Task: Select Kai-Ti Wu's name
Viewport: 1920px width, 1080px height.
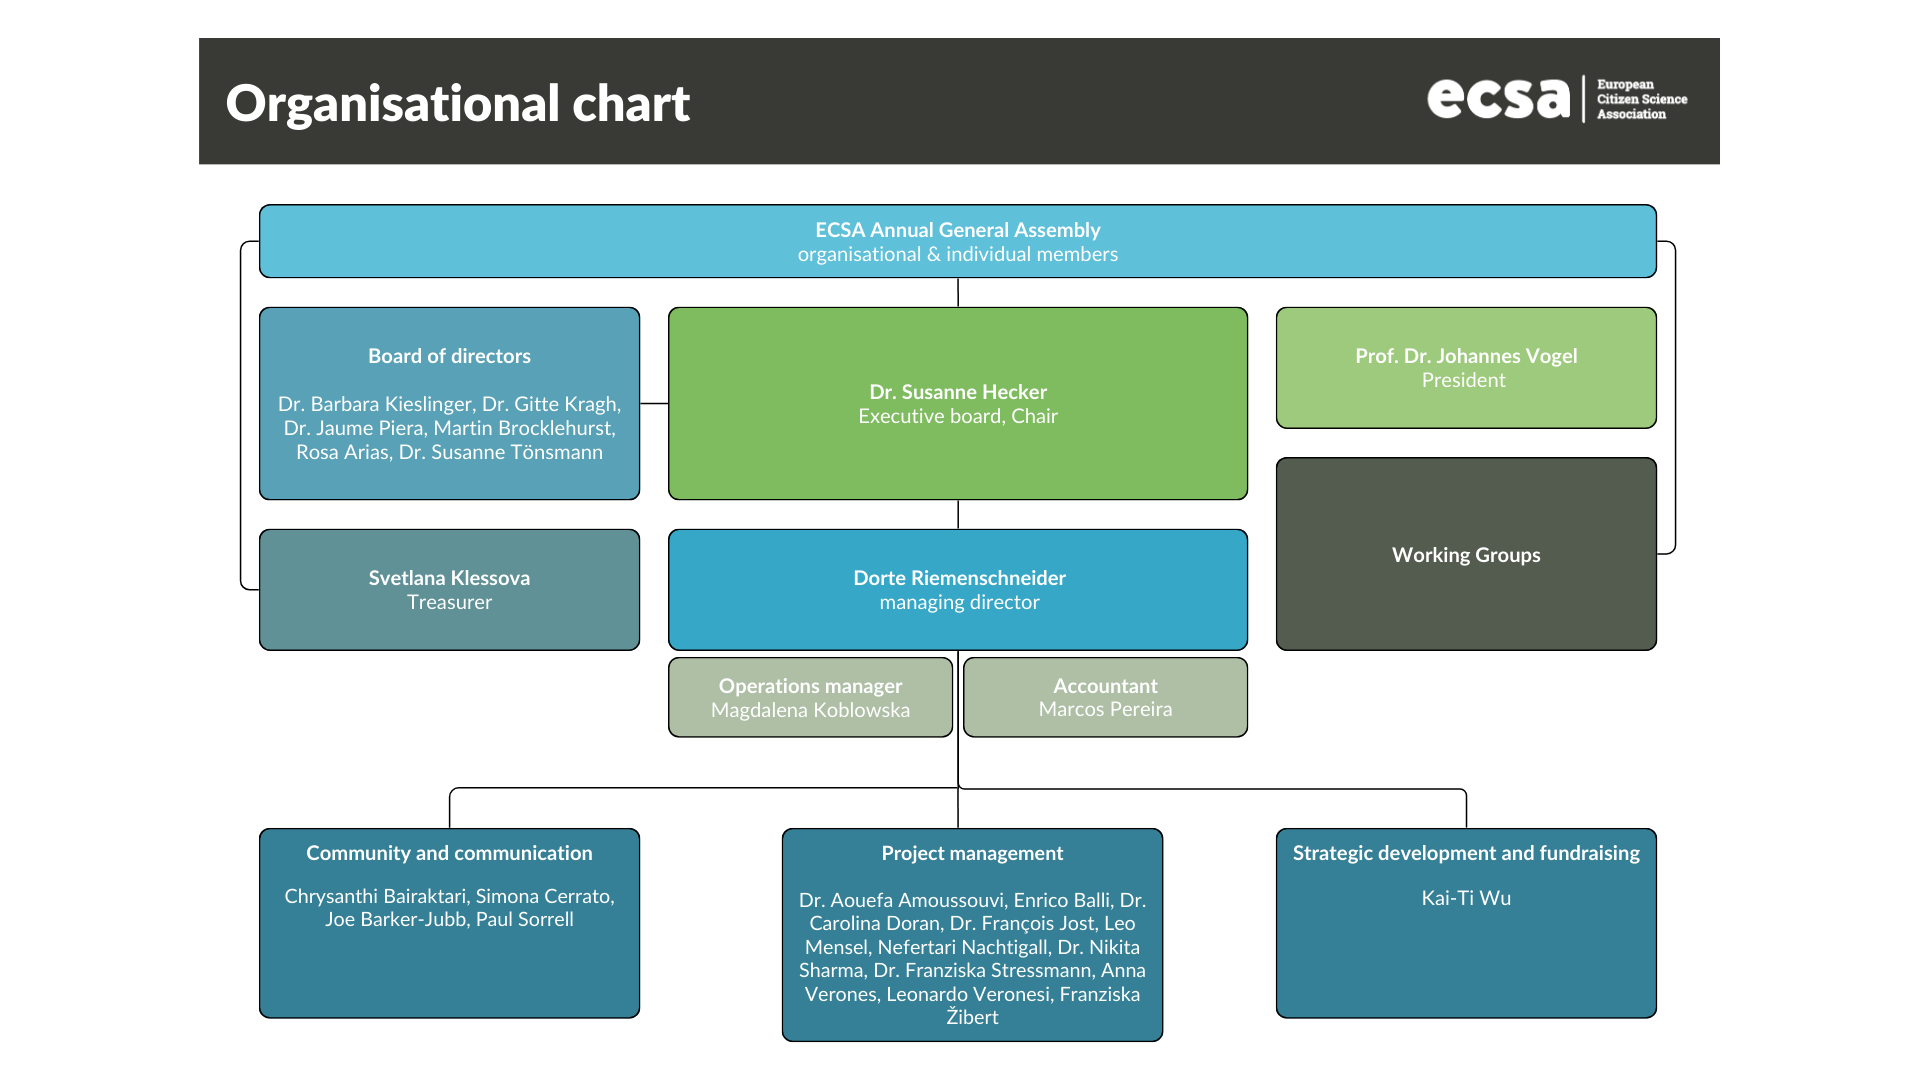Action: coord(1466,898)
